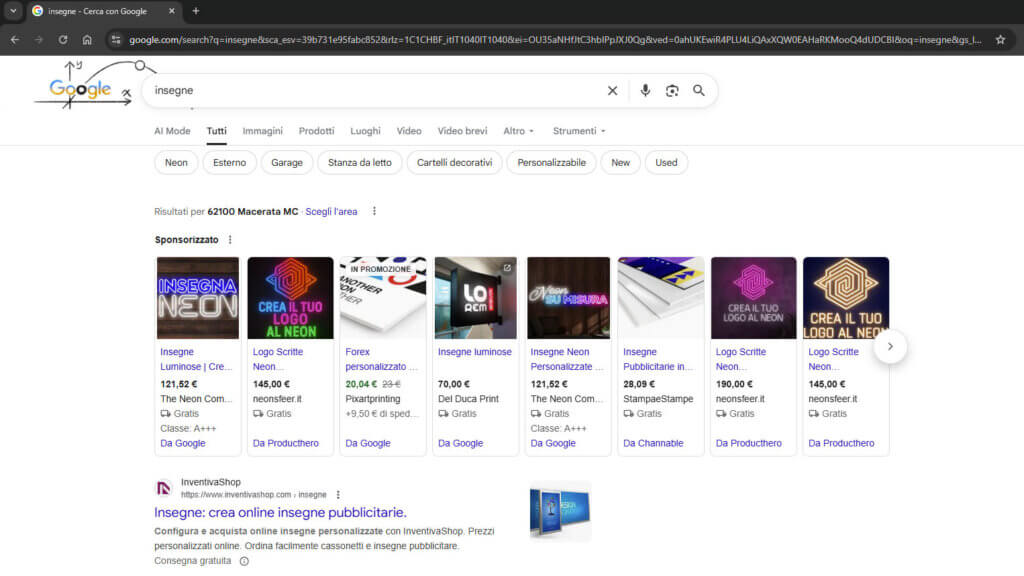Open the 'Neon su misura' product image
This screenshot has width=1024, height=576.
568,298
